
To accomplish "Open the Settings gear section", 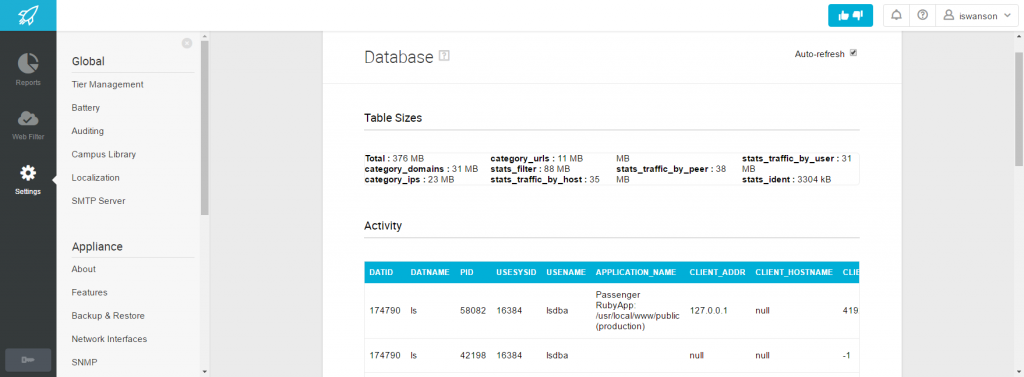I will (x=28, y=180).
